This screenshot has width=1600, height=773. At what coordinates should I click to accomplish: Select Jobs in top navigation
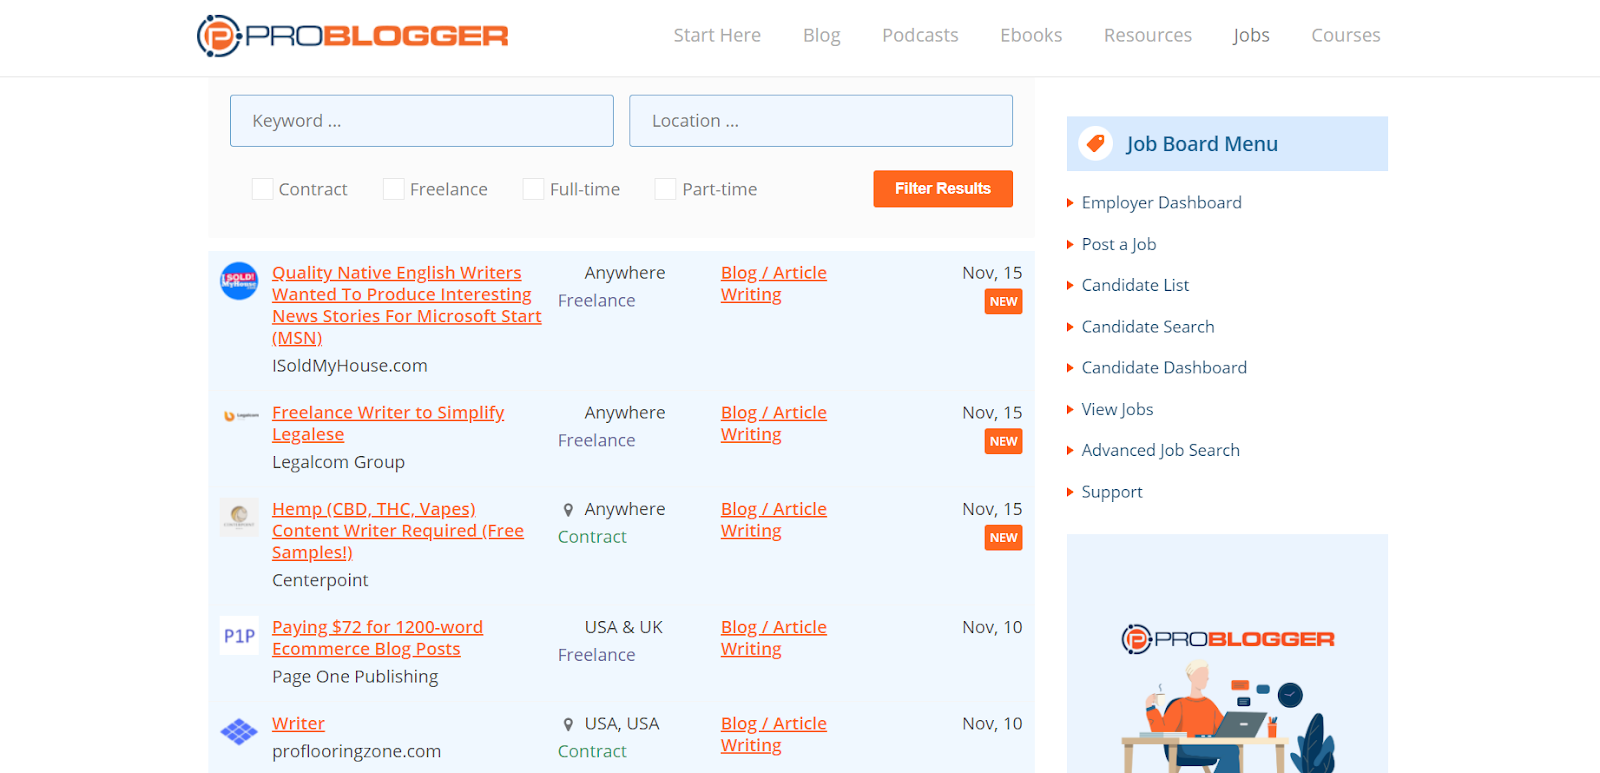[x=1251, y=35]
